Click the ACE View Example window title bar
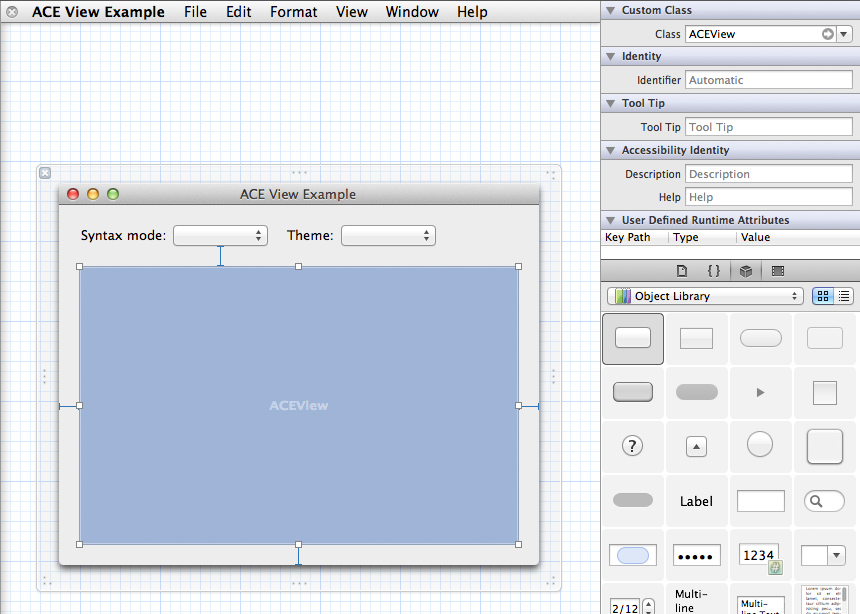This screenshot has width=860, height=614. (x=299, y=194)
